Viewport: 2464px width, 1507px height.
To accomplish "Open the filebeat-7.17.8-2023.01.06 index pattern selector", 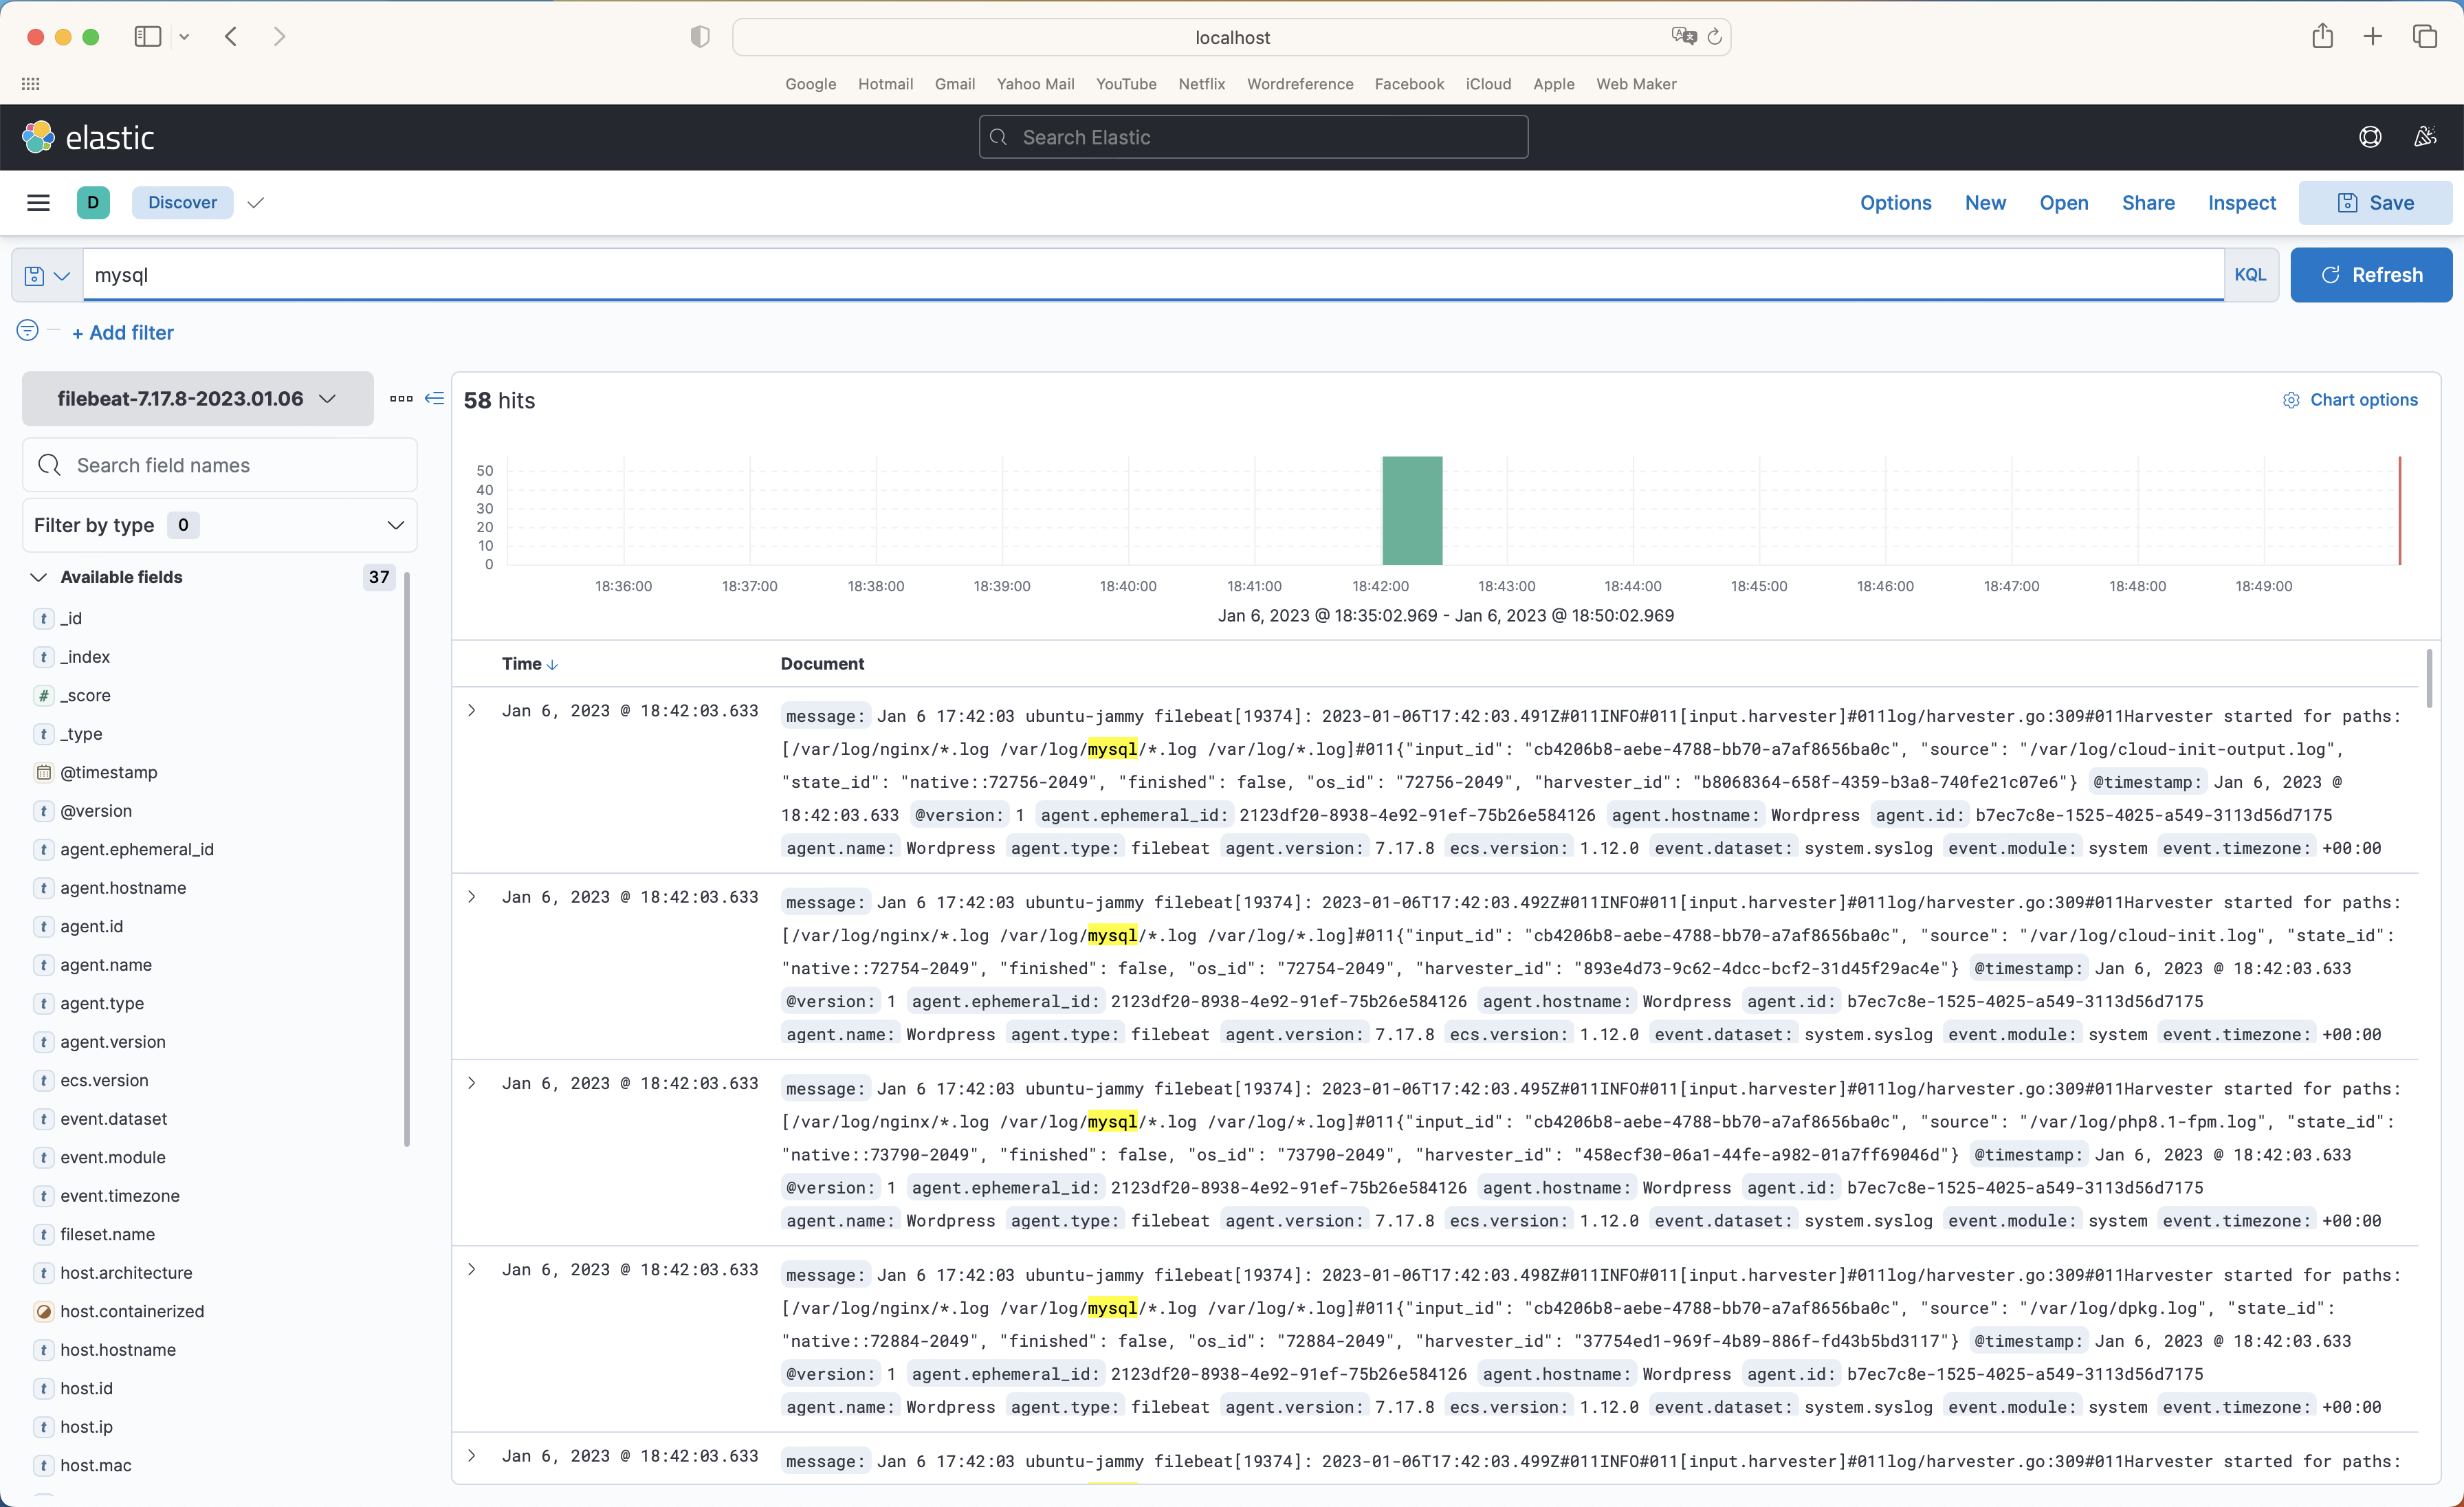I will click(x=196, y=398).
